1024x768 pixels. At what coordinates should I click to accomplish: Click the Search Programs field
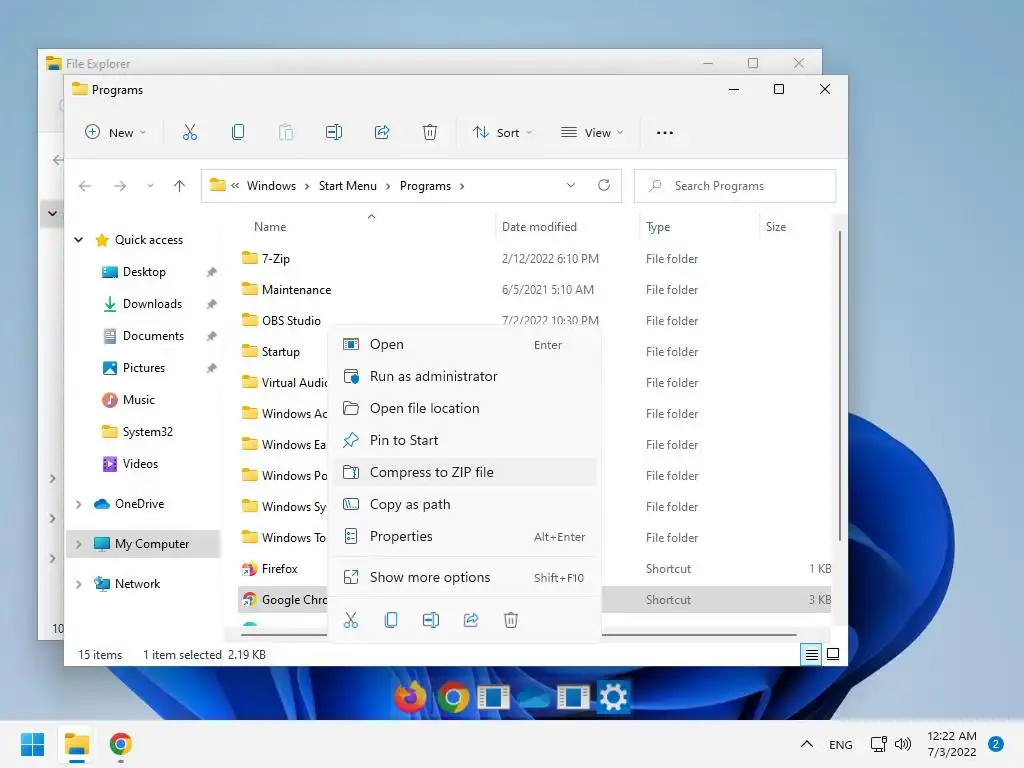(735, 186)
